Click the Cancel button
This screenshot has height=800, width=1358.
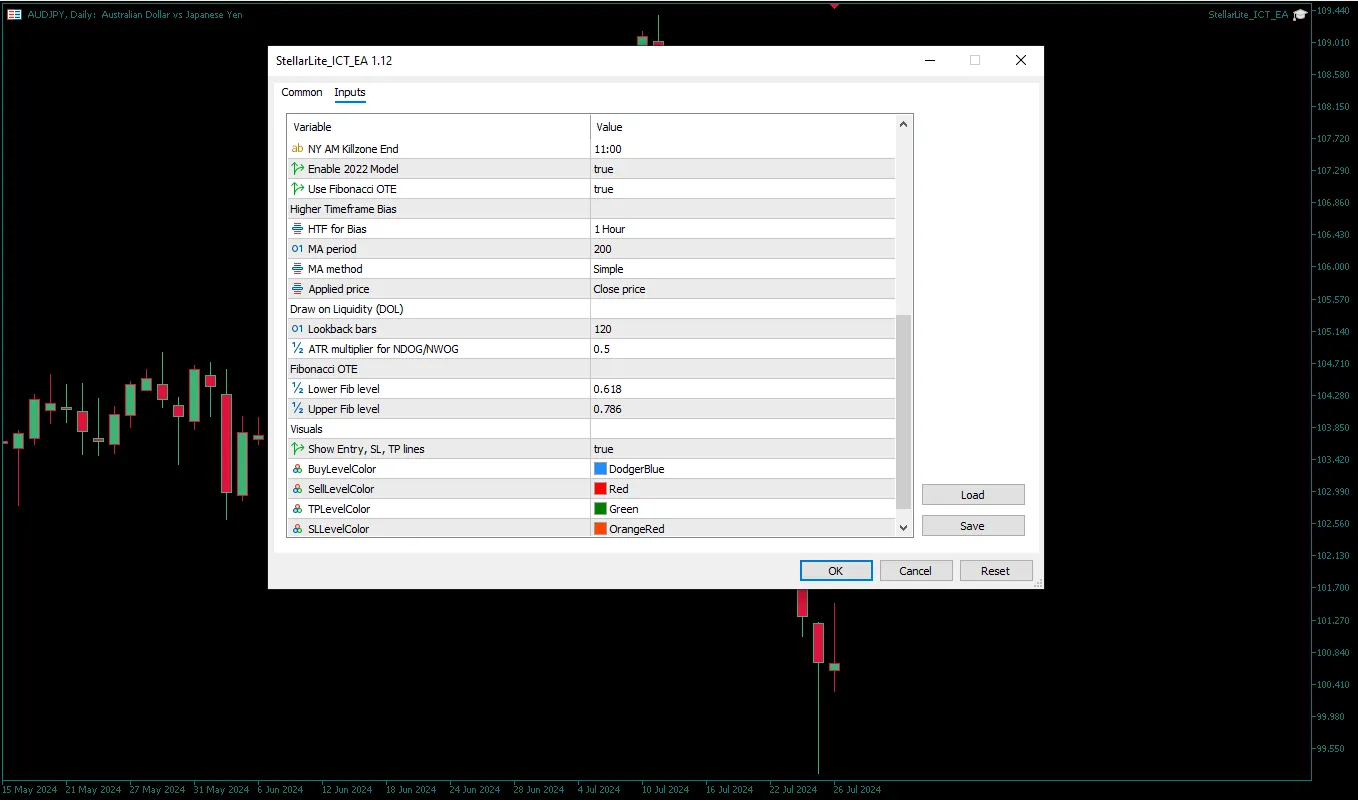point(915,571)
